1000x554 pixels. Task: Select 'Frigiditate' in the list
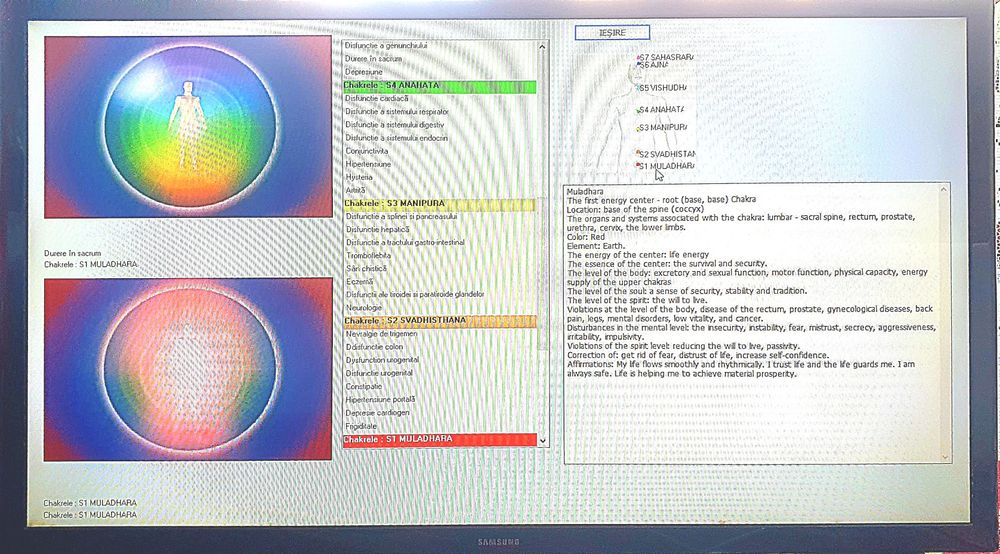pos(361,426)
